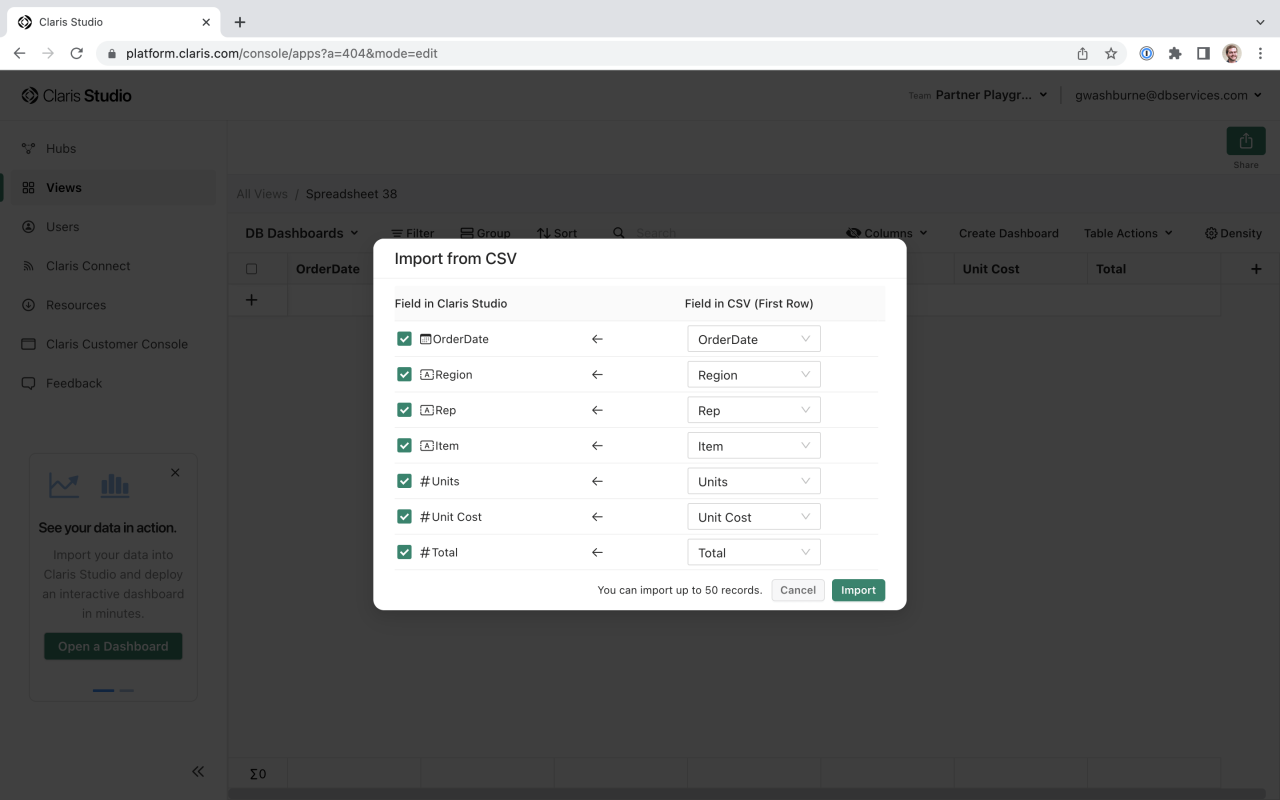Open a new browser tab

(x=240, y=22)
